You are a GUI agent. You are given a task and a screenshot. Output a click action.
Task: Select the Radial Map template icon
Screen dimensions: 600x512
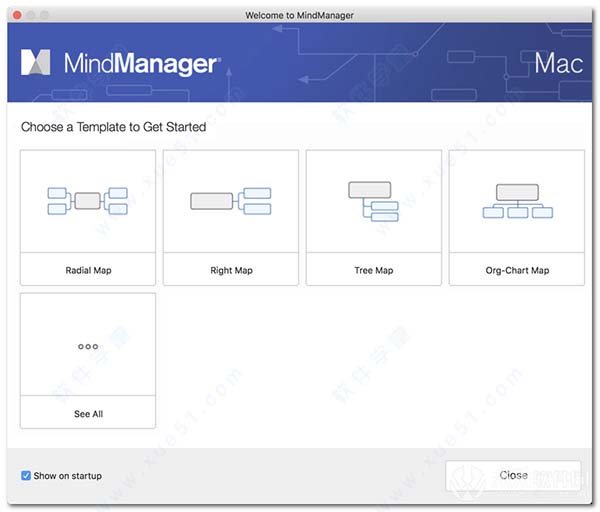(88, 201)
